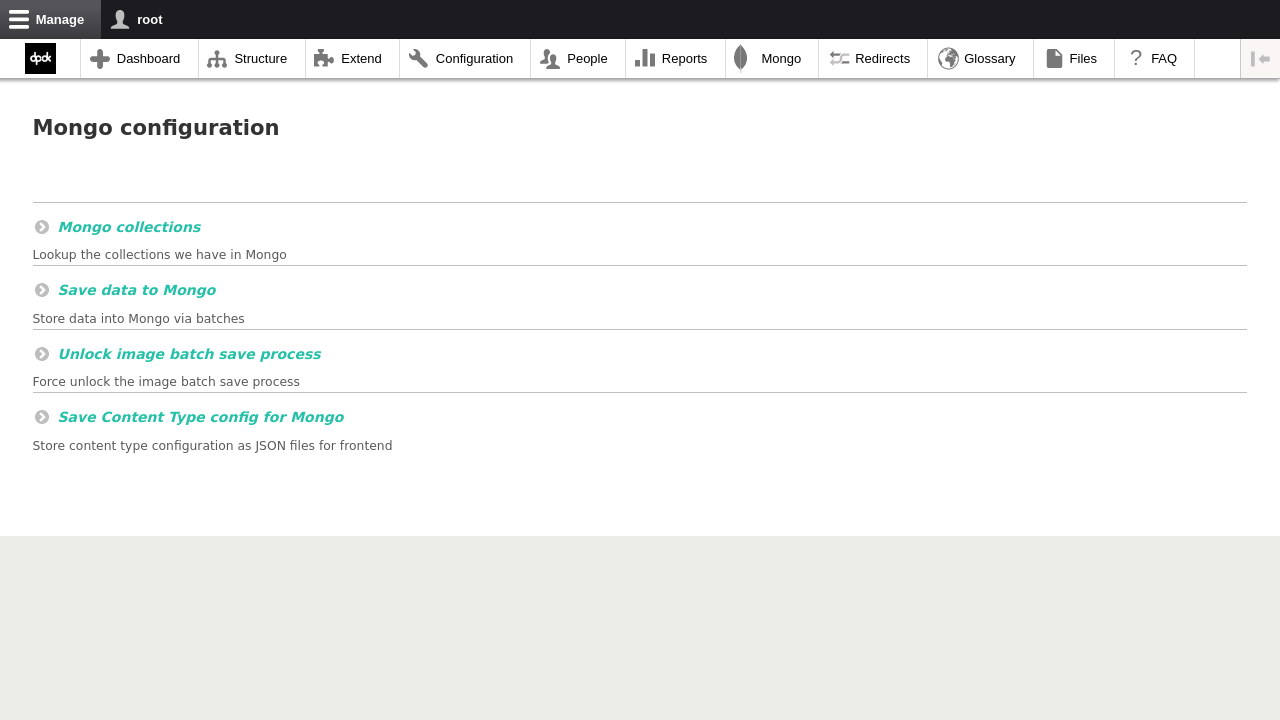
Task: Open the Reports bar chart icon
Action: tap(645, 59)
